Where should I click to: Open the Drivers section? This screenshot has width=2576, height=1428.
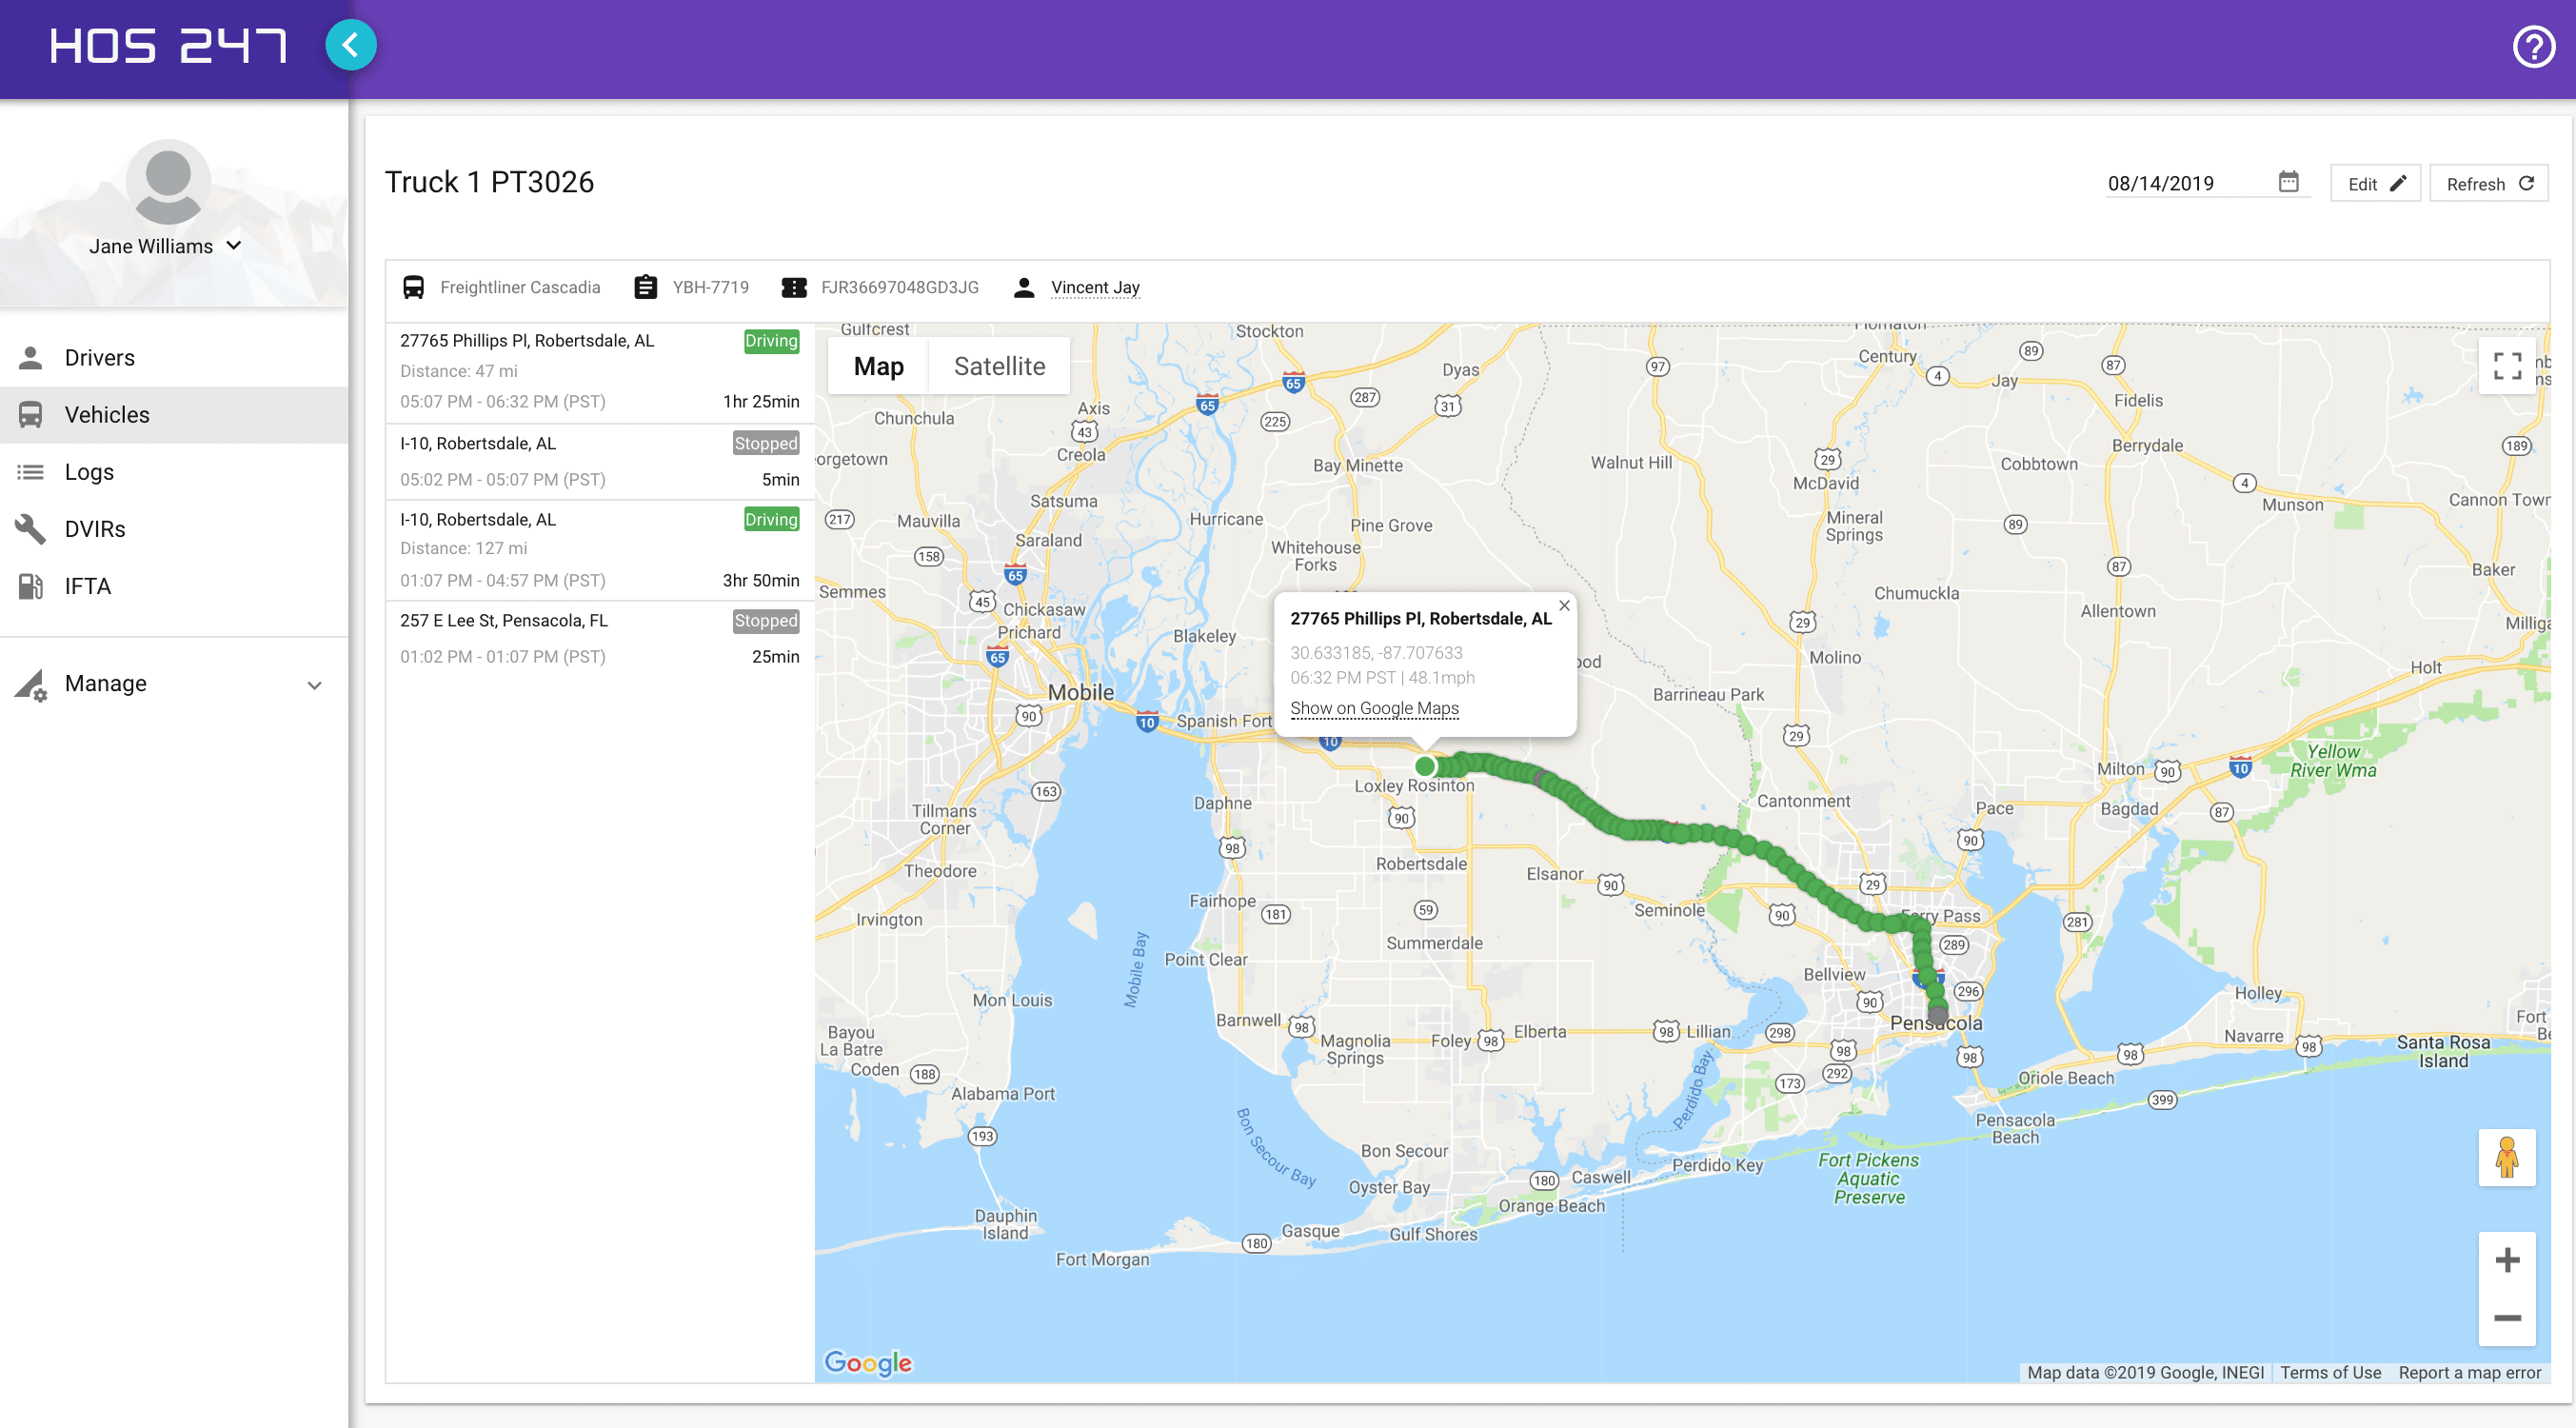pos(174,357)
